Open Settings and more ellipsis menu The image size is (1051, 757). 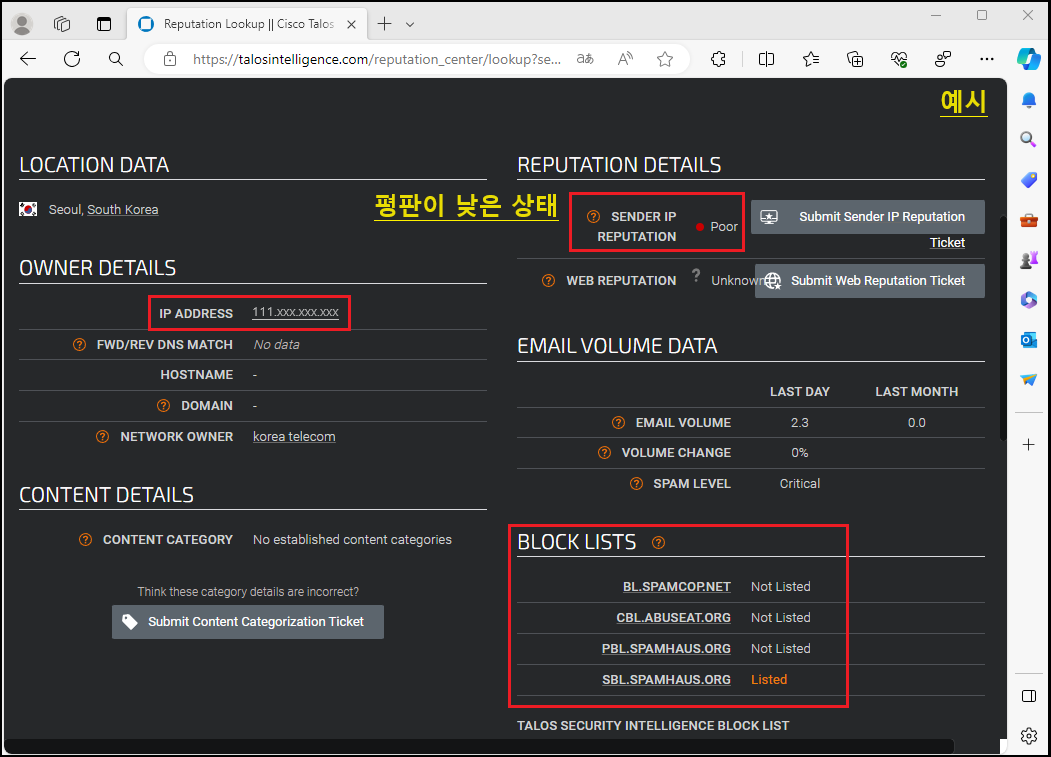coord(987,59)
